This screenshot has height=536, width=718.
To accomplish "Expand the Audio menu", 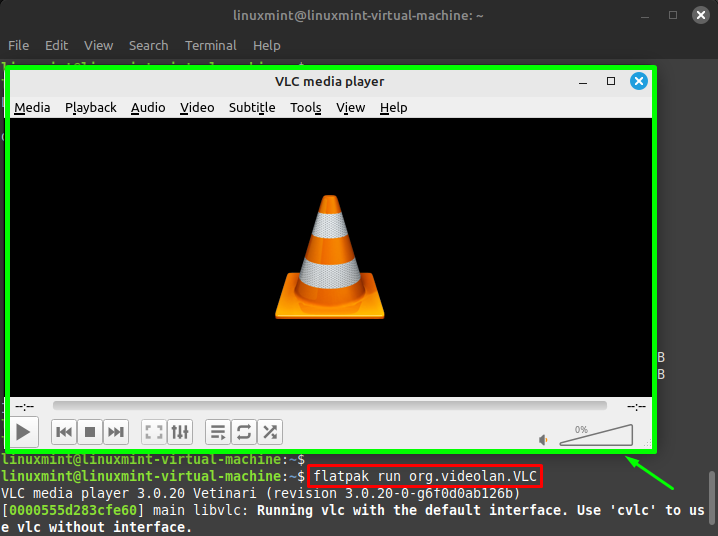I will click(x=148, y=108).
